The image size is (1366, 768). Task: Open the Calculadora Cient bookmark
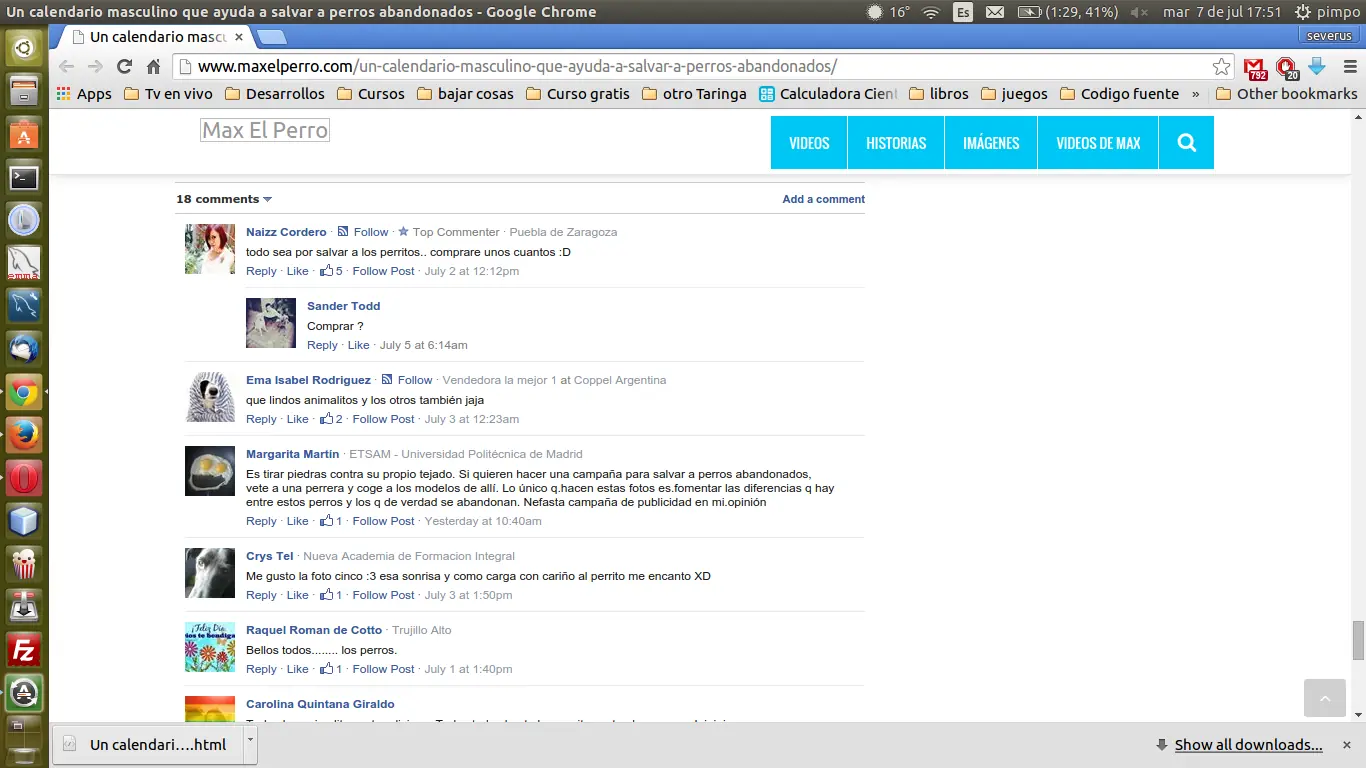click(x=828, y=94)
